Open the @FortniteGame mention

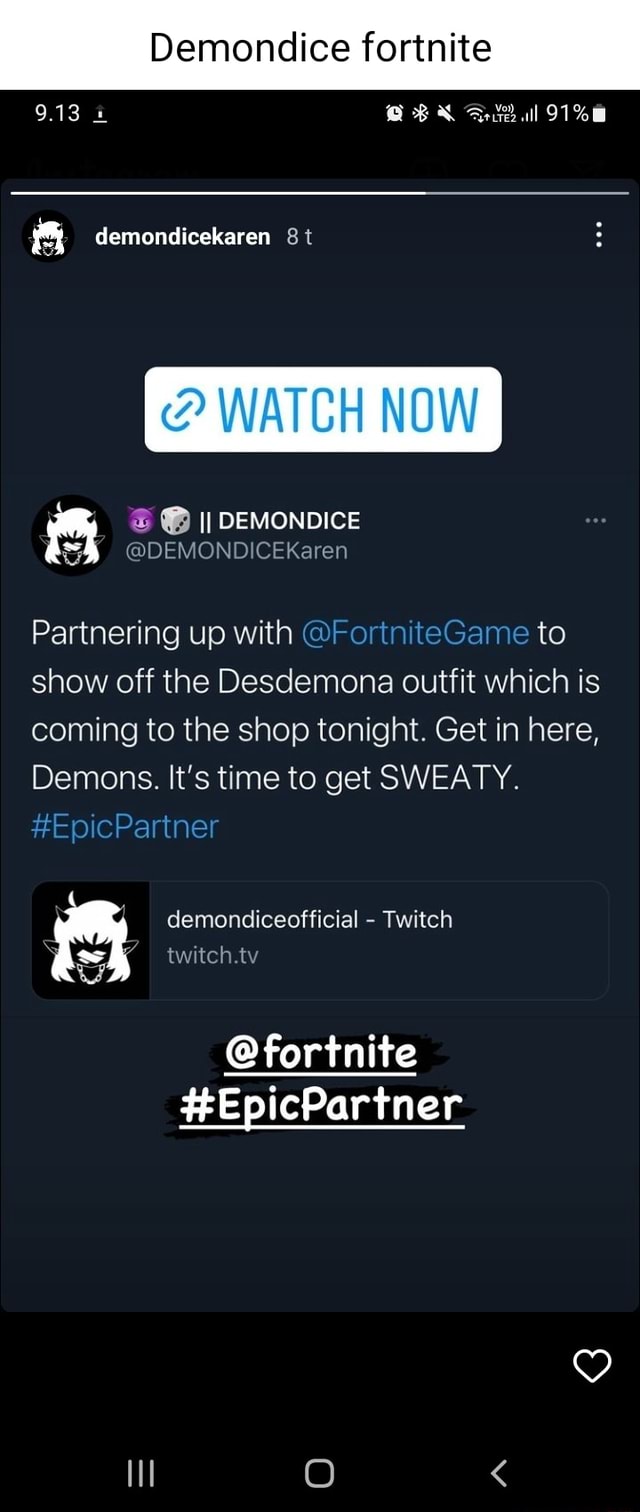(414, 633)
